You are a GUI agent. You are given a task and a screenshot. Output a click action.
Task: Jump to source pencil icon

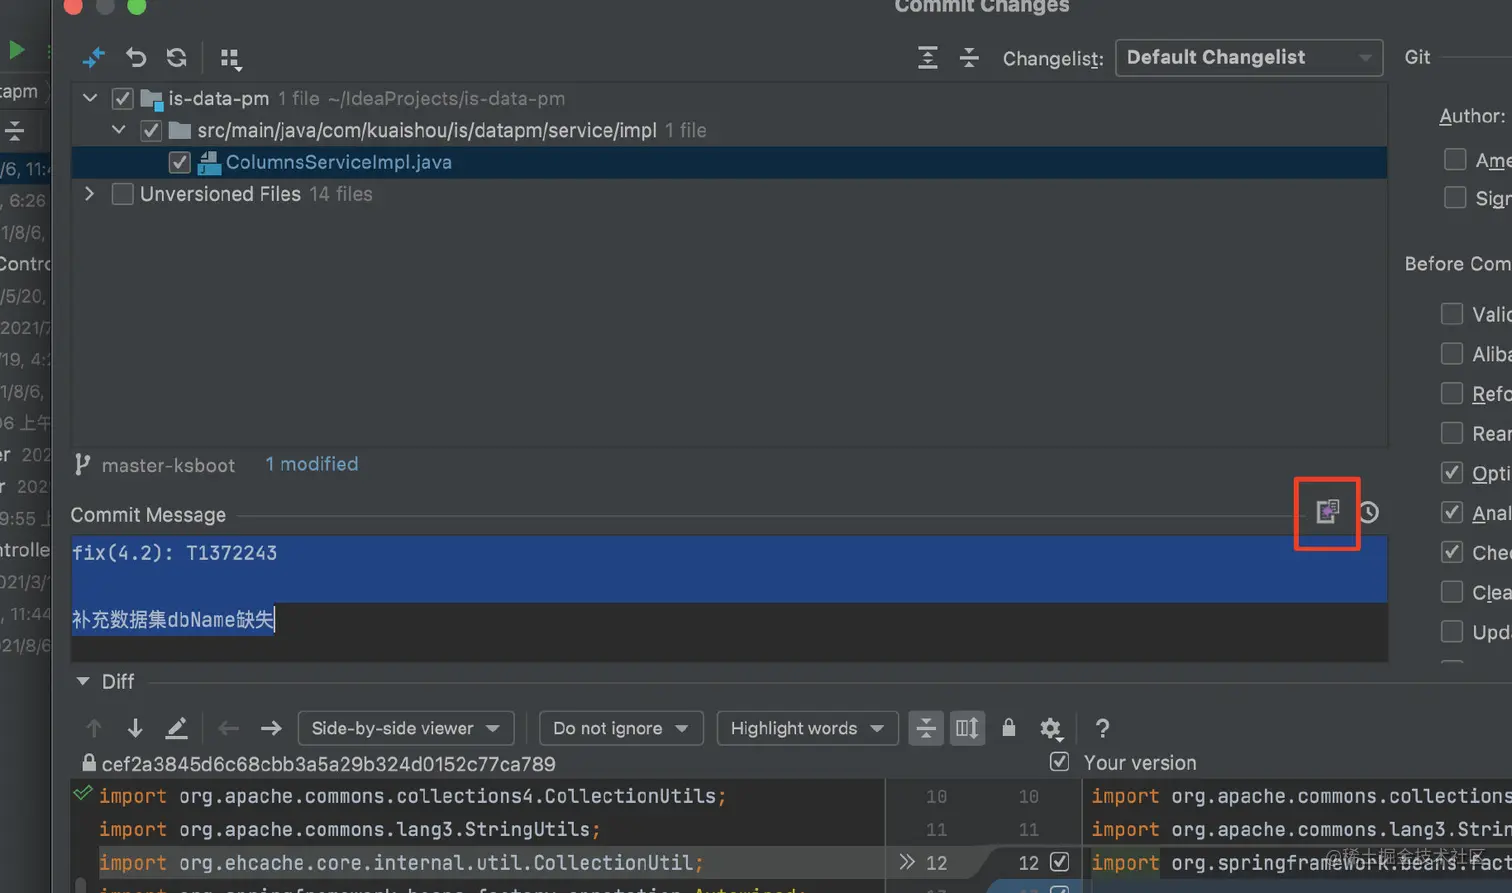coord(176,728)
